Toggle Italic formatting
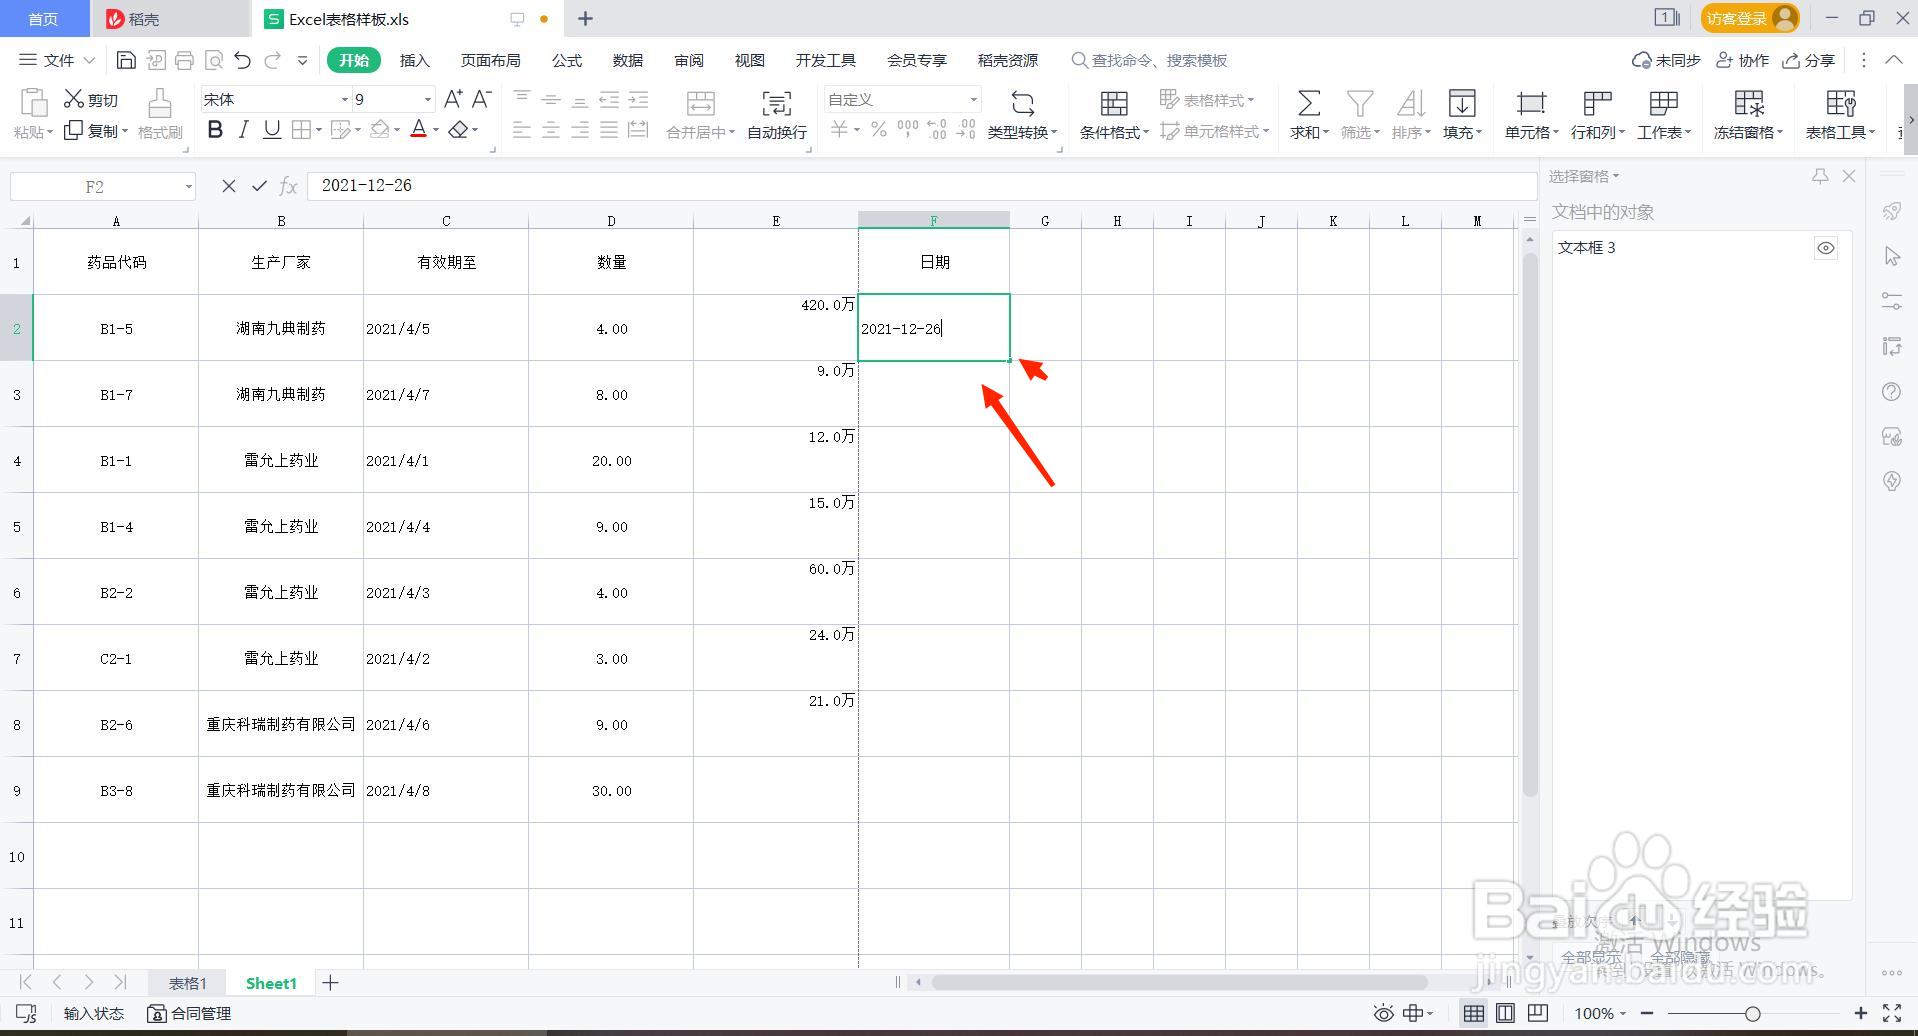This screenshot has height=1036, width=1918. click(243, 130)
